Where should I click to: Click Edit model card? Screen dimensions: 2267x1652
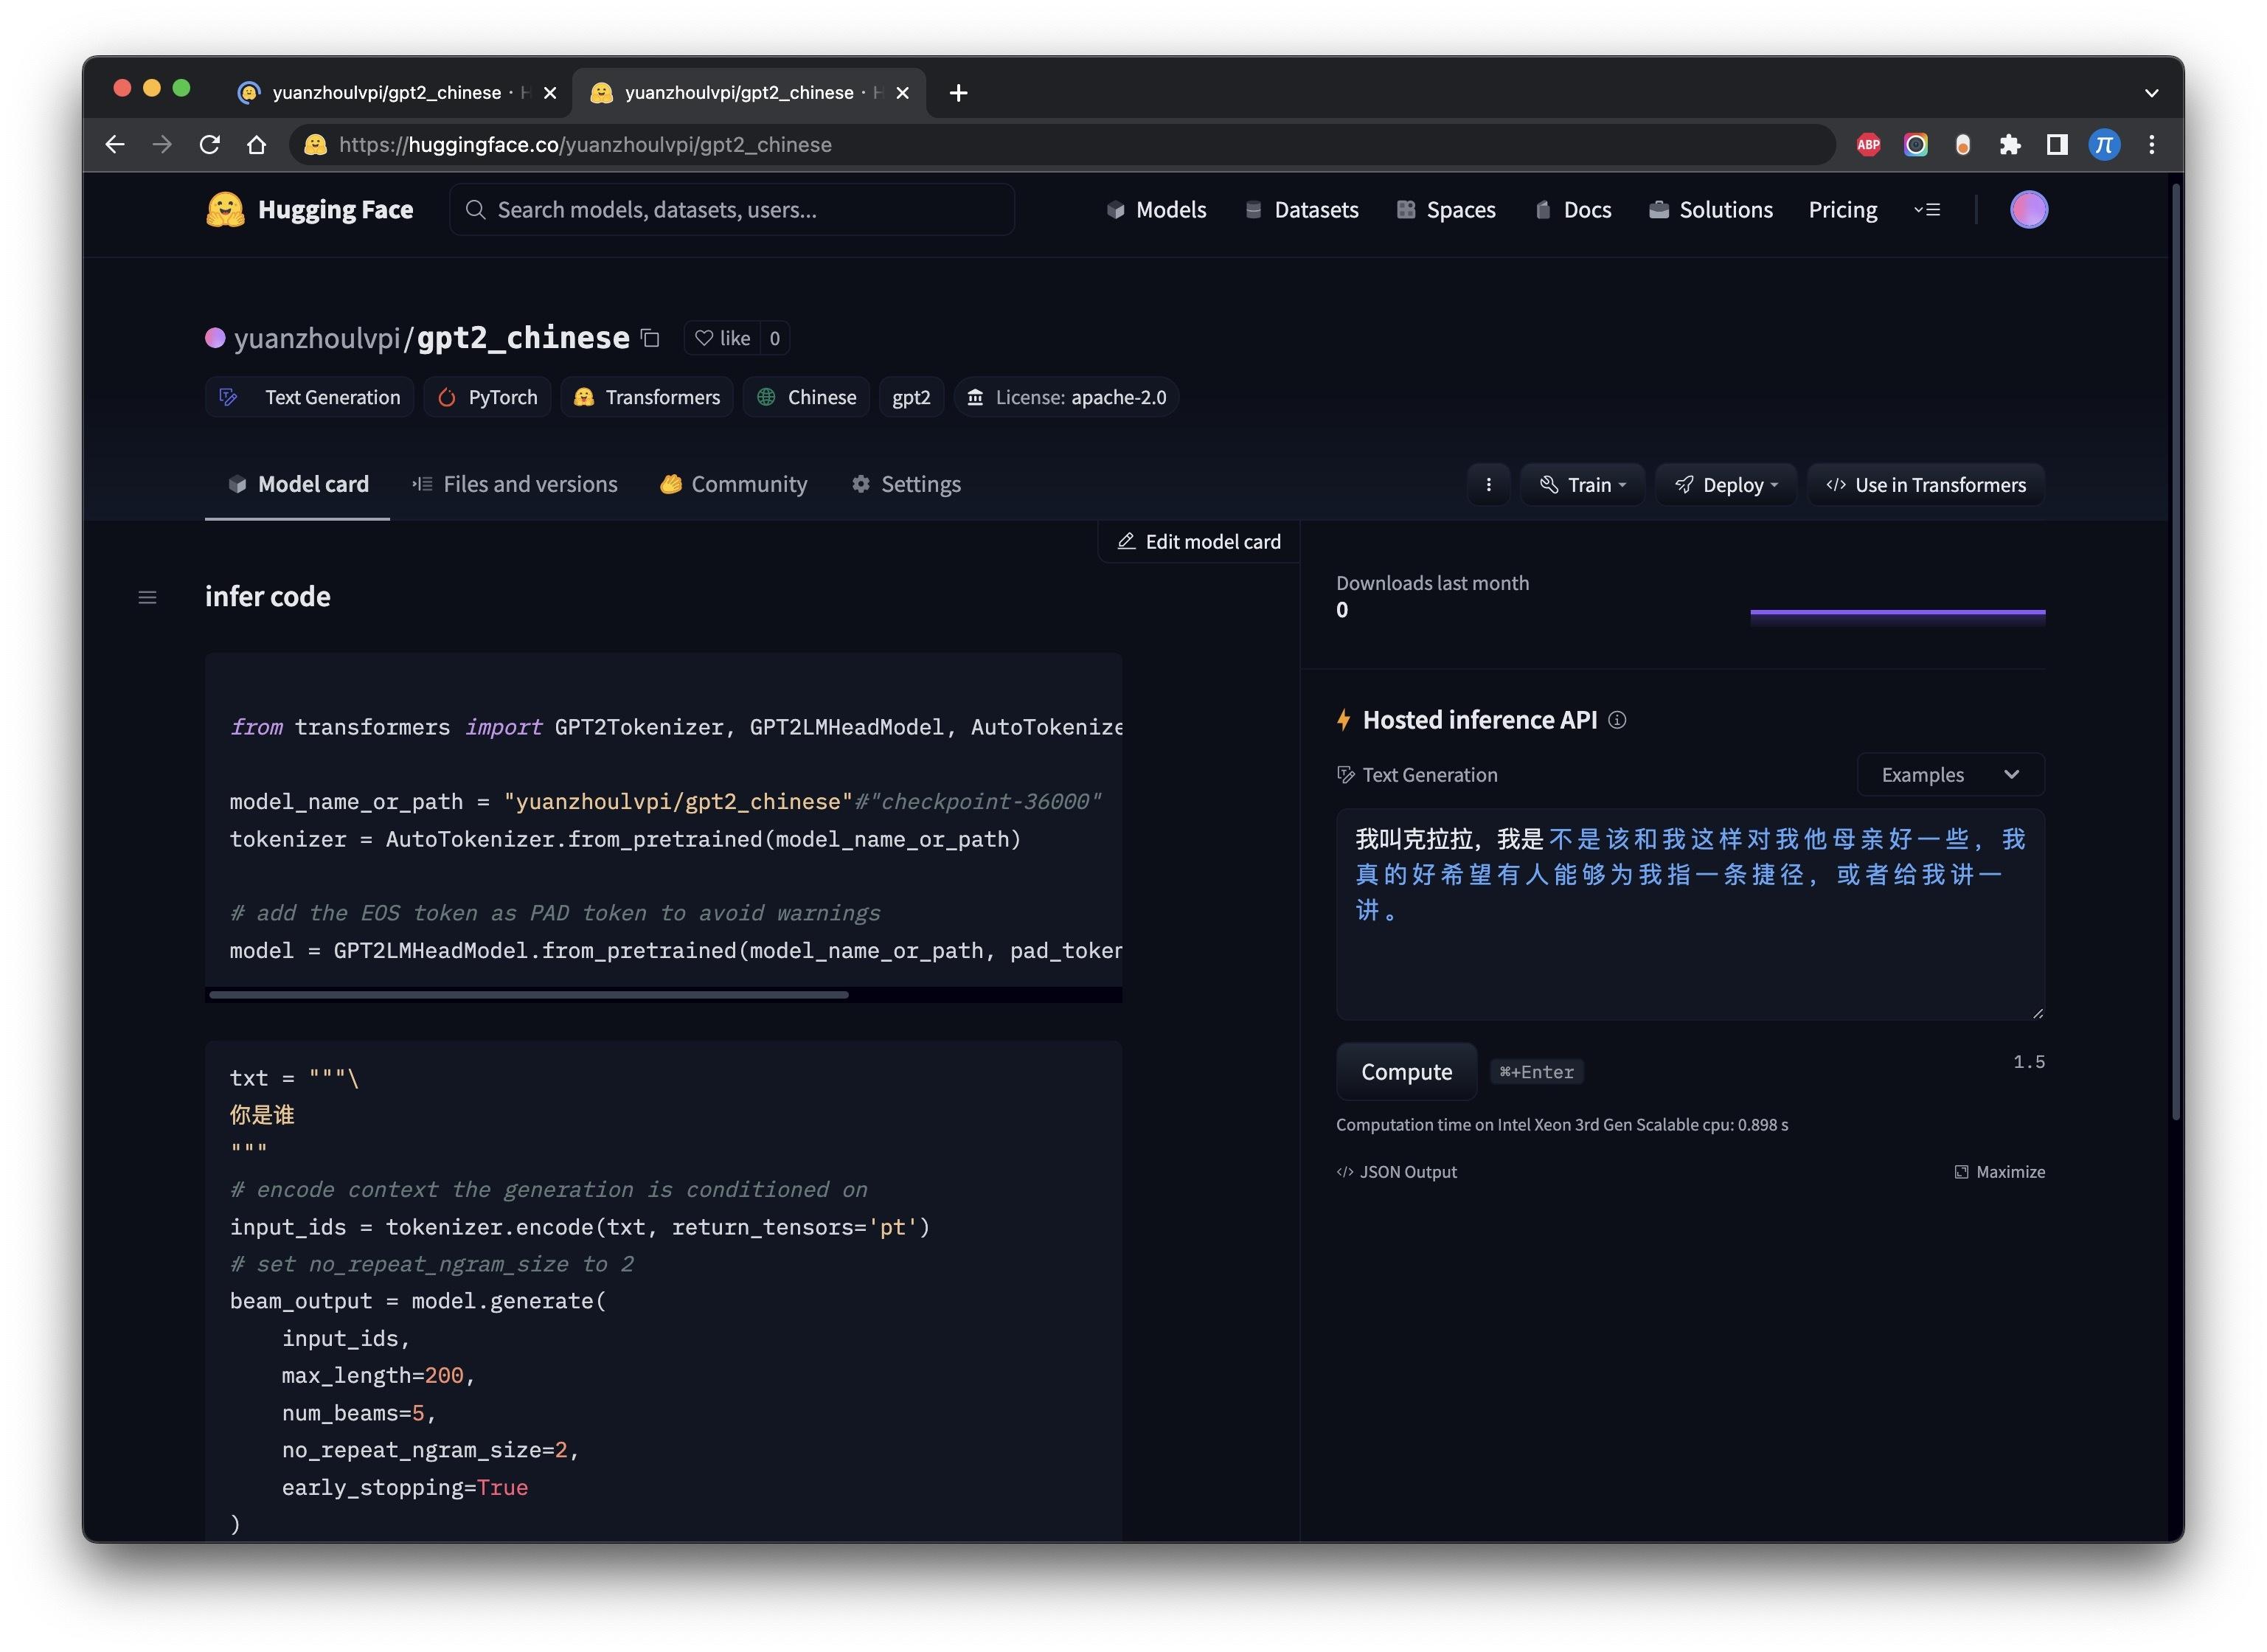(x=1198, y=541)
